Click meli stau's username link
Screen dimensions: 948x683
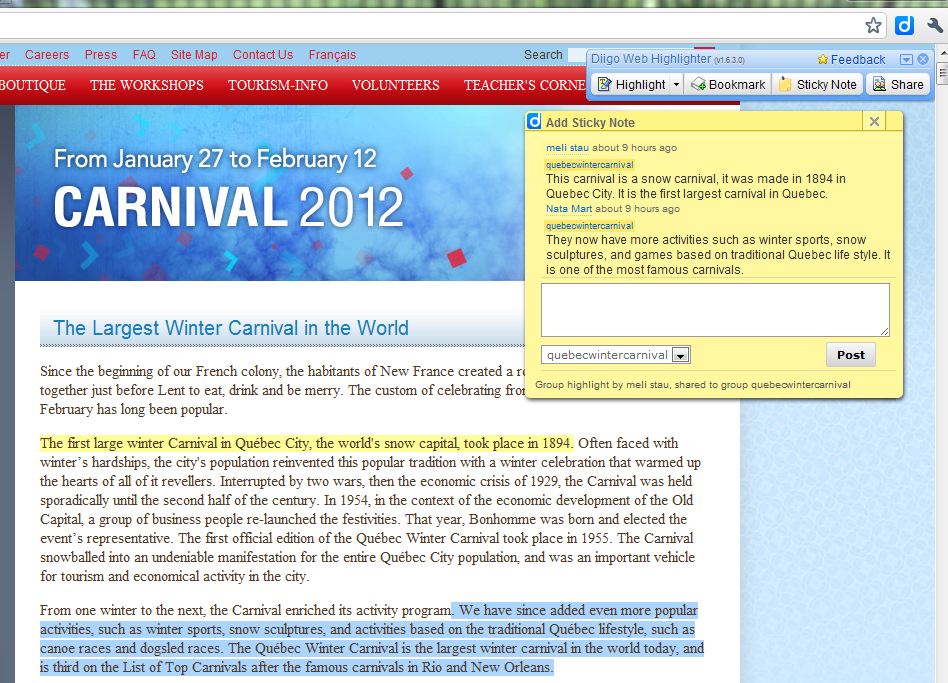point(567,148)
